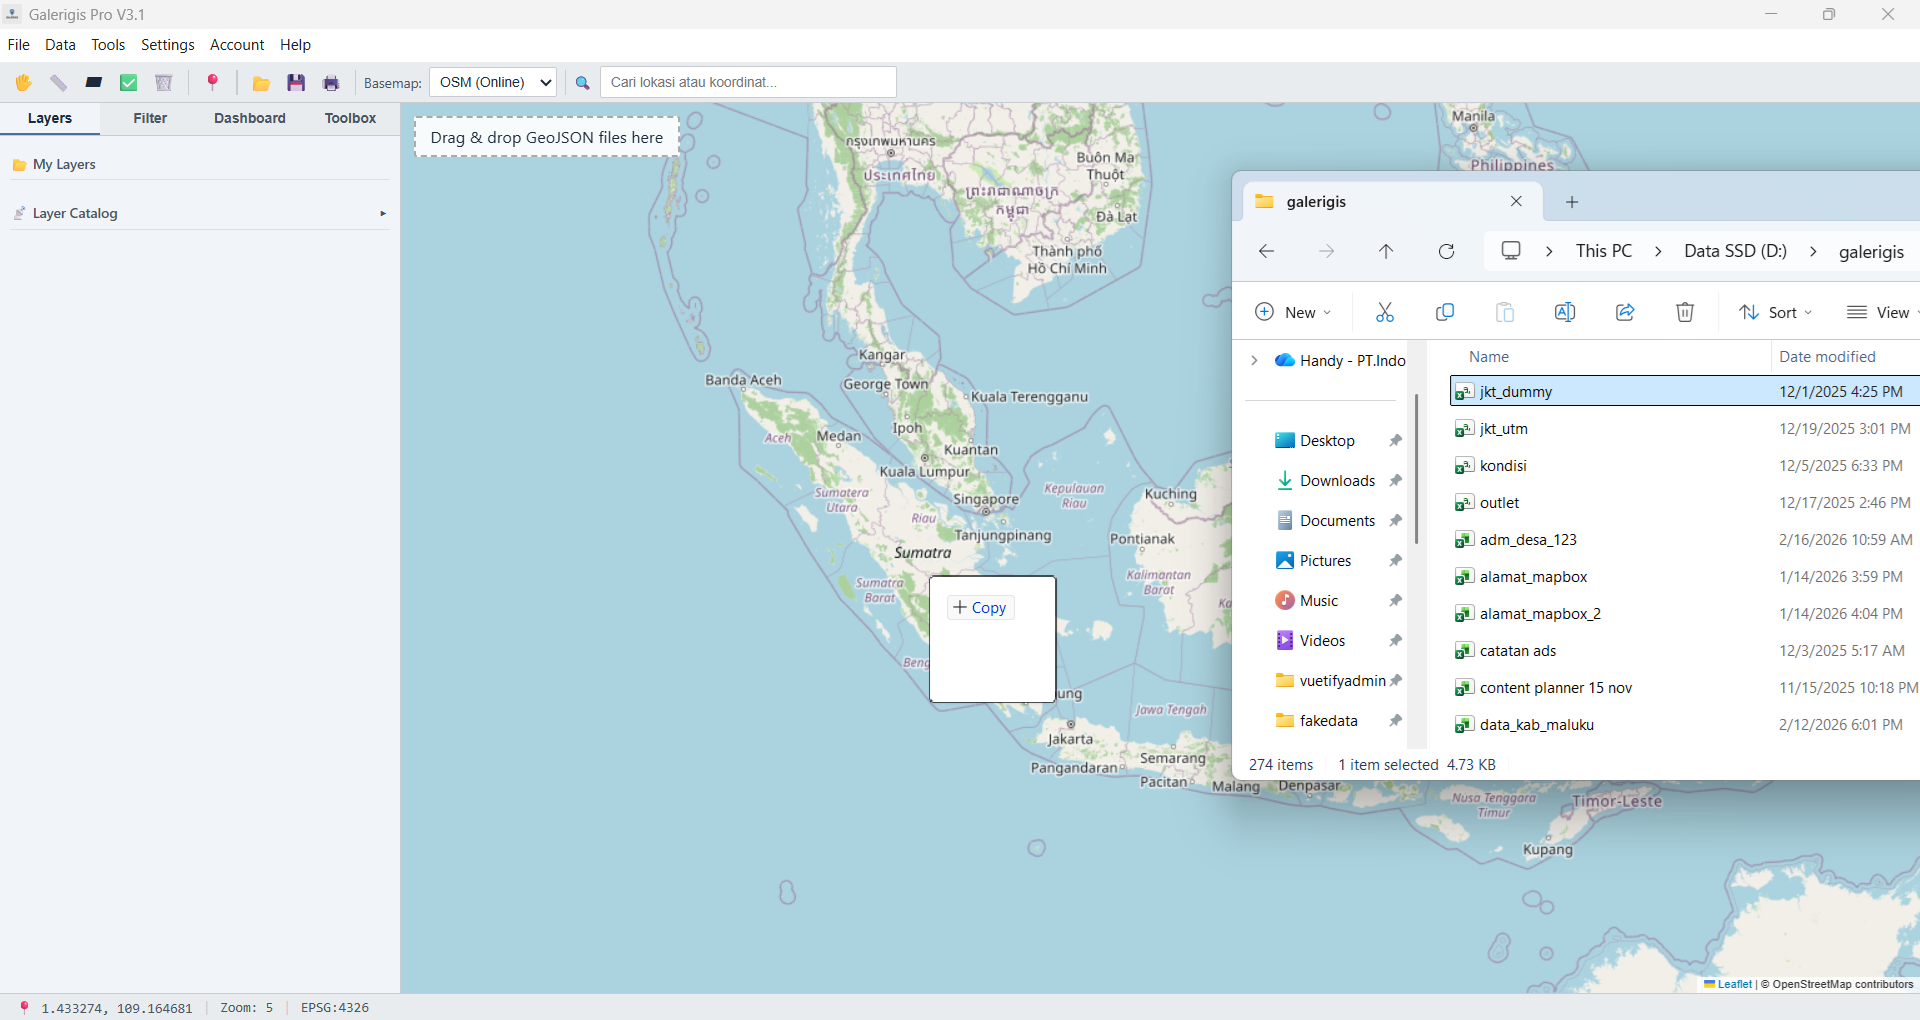Click the search magnifier icon
This screenshot has height=1020, width=1920.
pyautogui.click(x=583, y=82)
